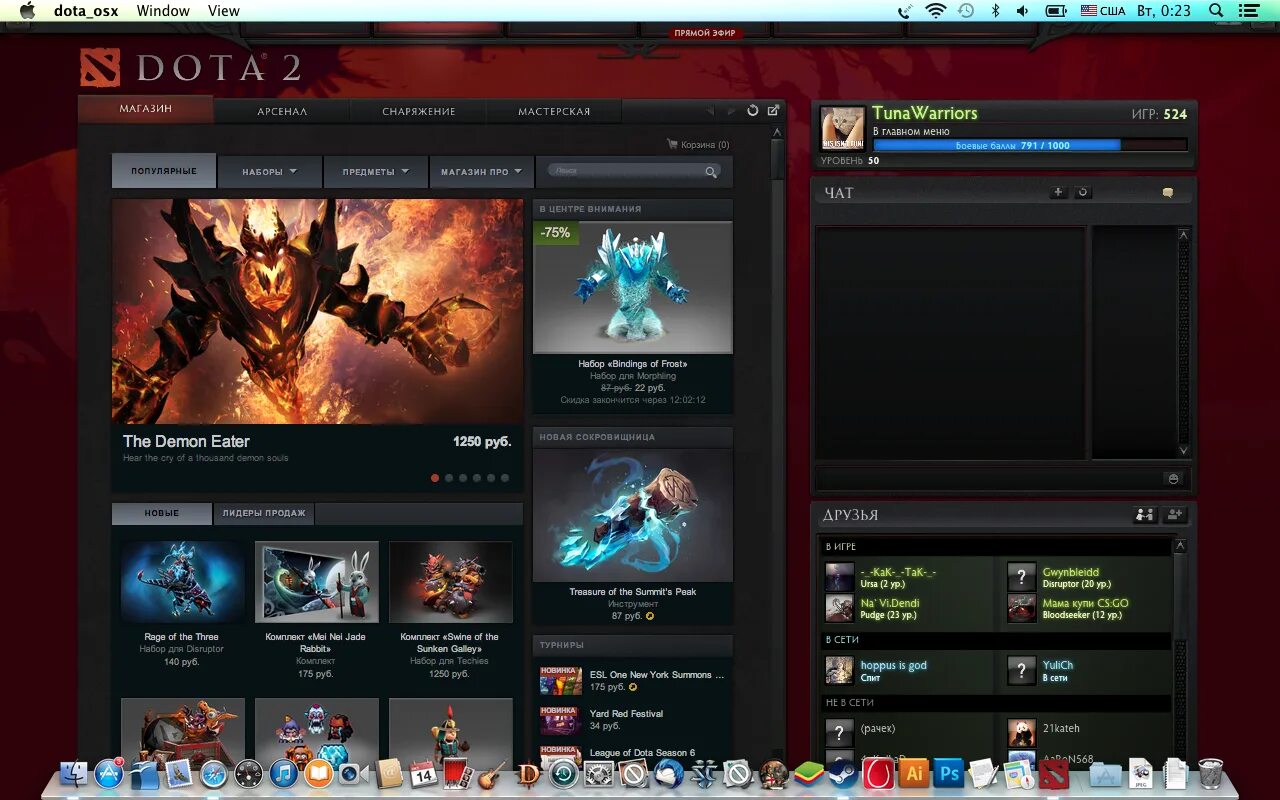Open TunaWarriors profile avatar

click(x=843, y=128)
